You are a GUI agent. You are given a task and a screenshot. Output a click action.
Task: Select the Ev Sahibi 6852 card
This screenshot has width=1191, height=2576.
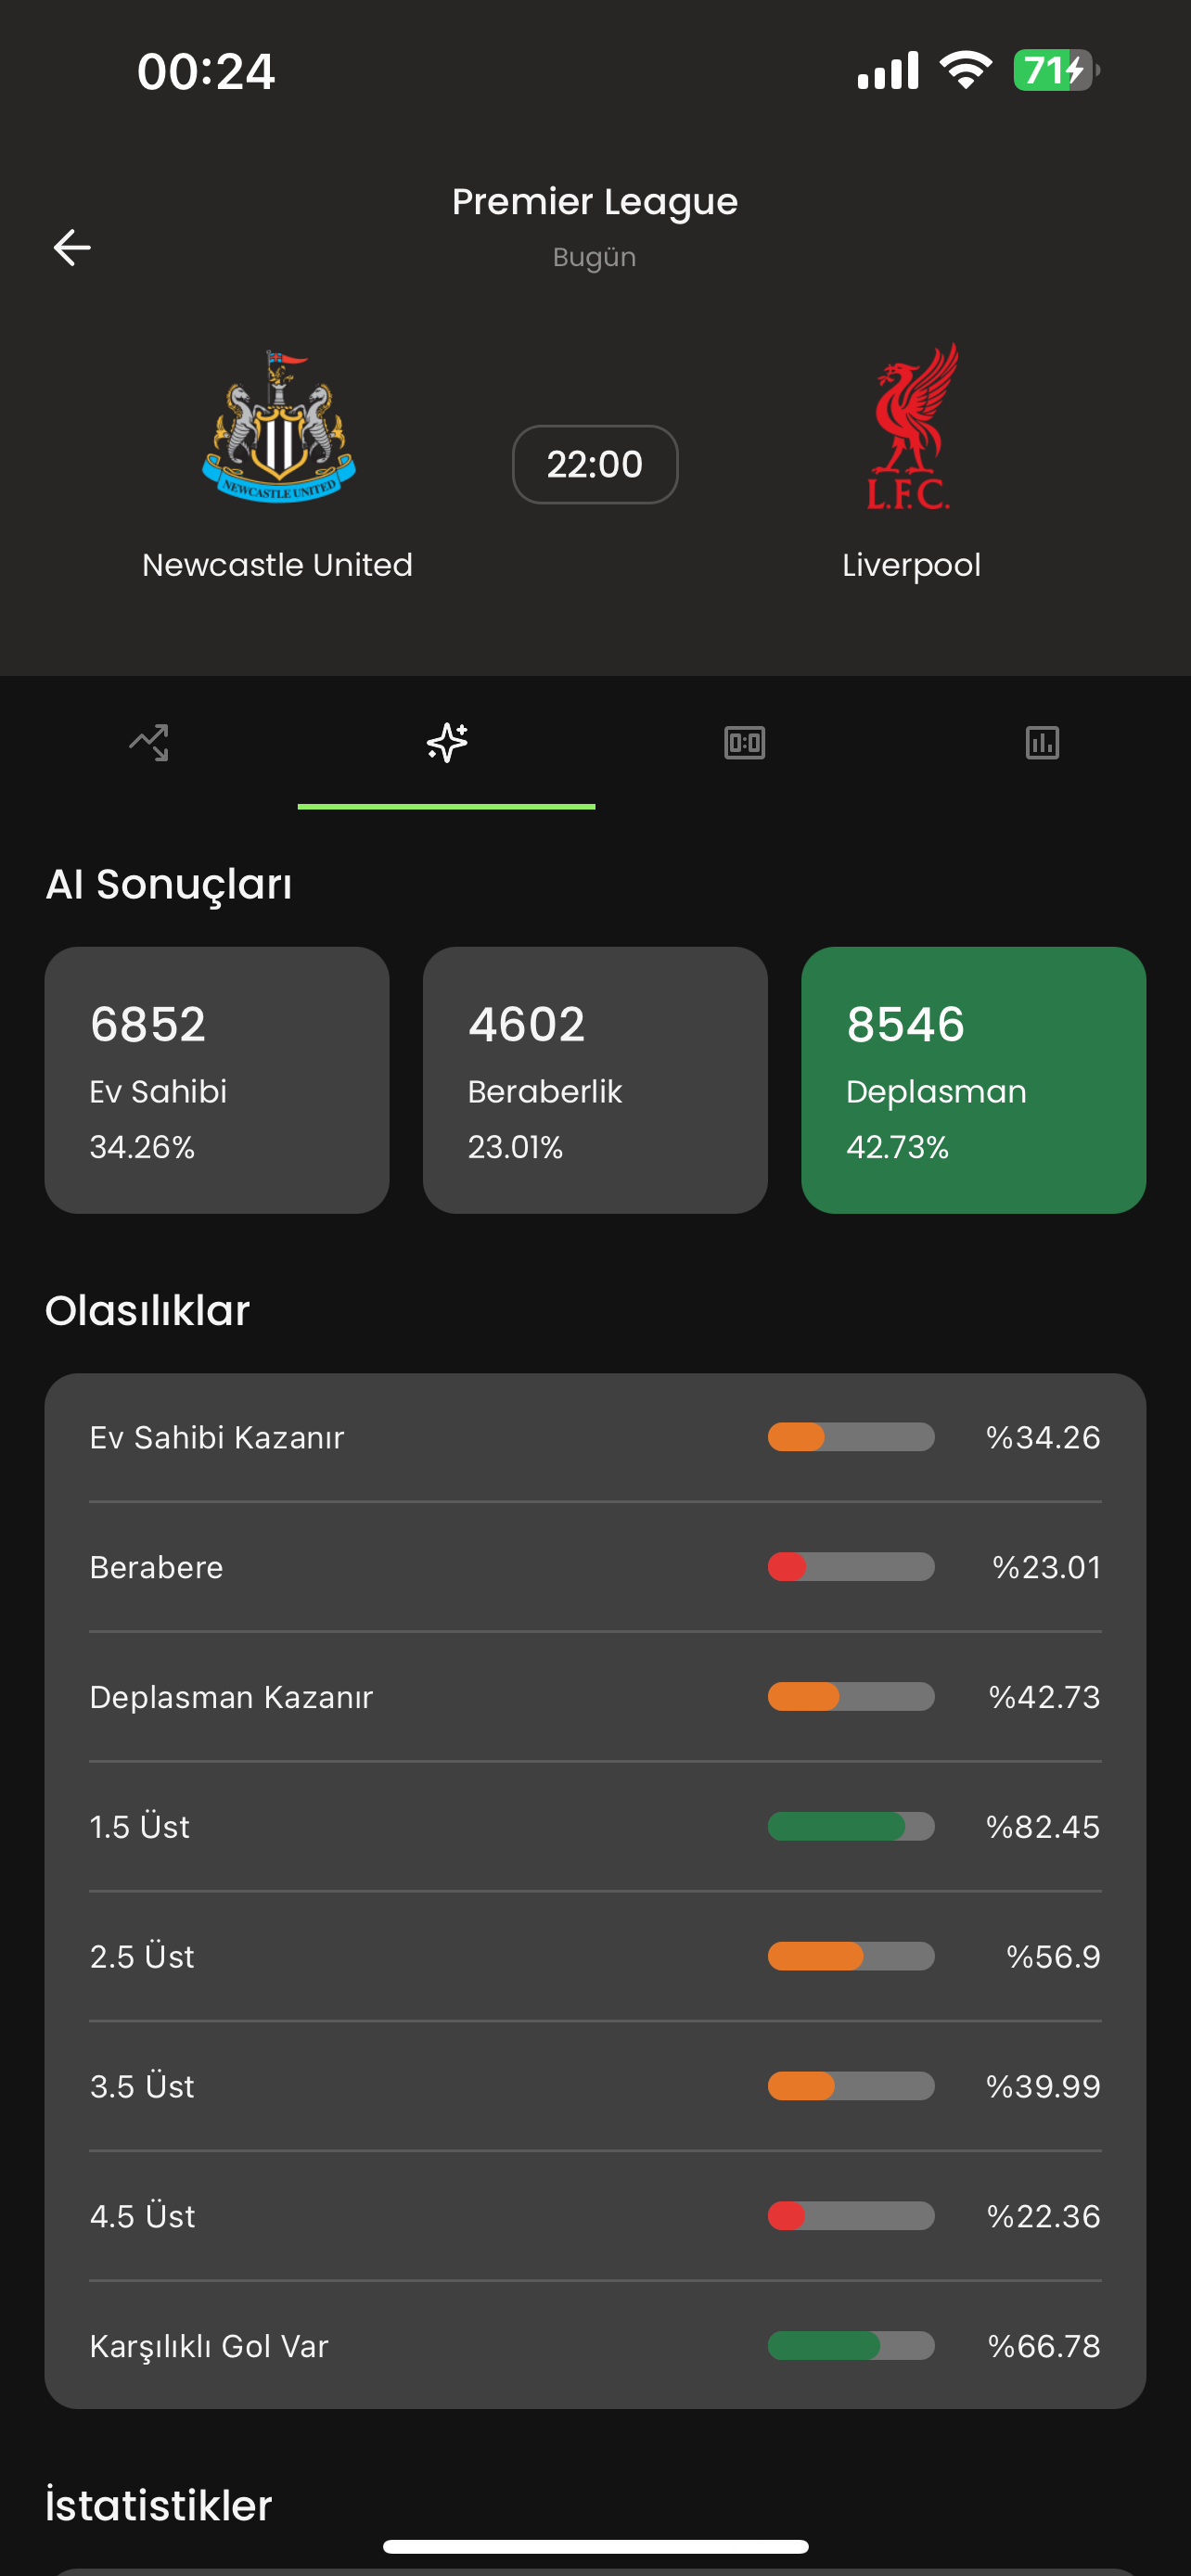point(217,1080)
